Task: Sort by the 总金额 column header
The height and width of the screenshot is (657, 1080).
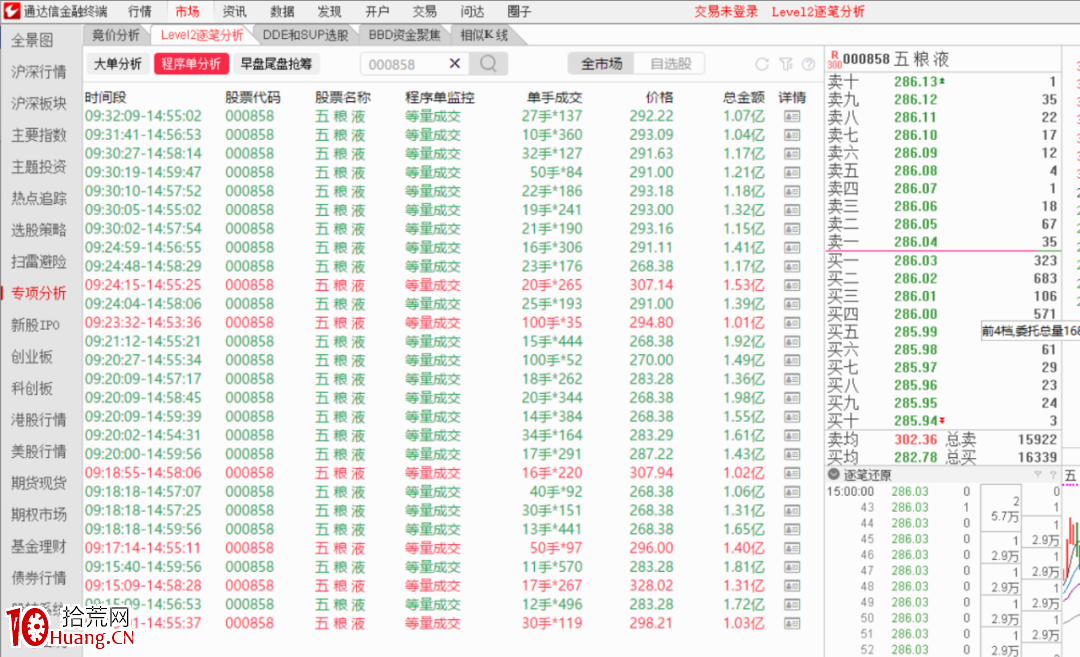Action: pos(744,98)
